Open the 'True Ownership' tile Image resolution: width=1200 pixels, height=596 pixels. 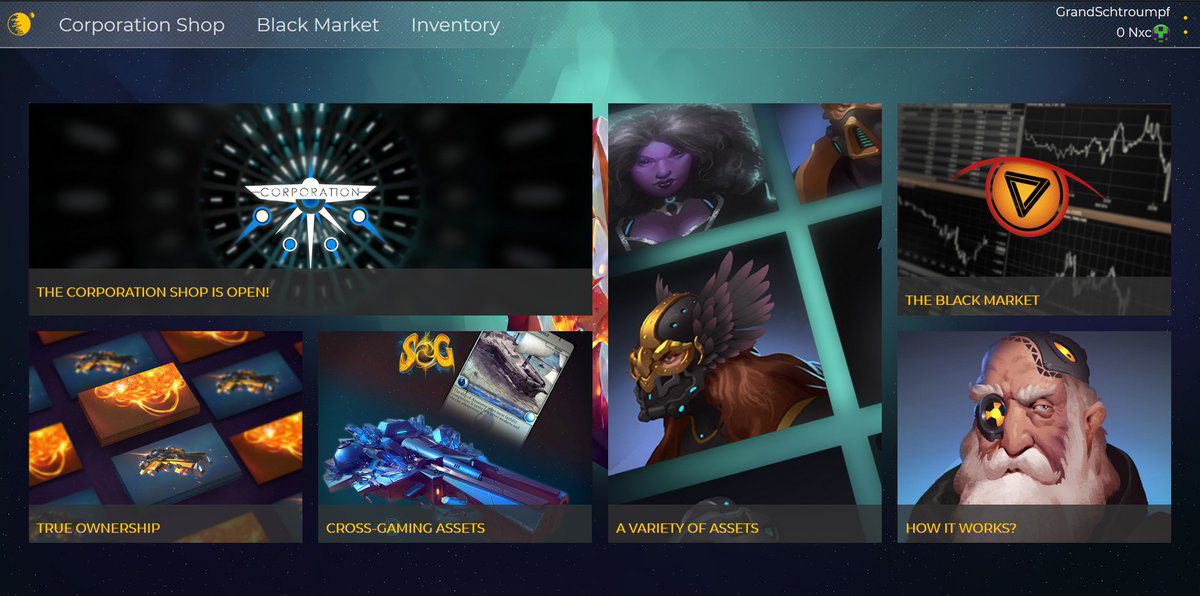click(165, 437)
